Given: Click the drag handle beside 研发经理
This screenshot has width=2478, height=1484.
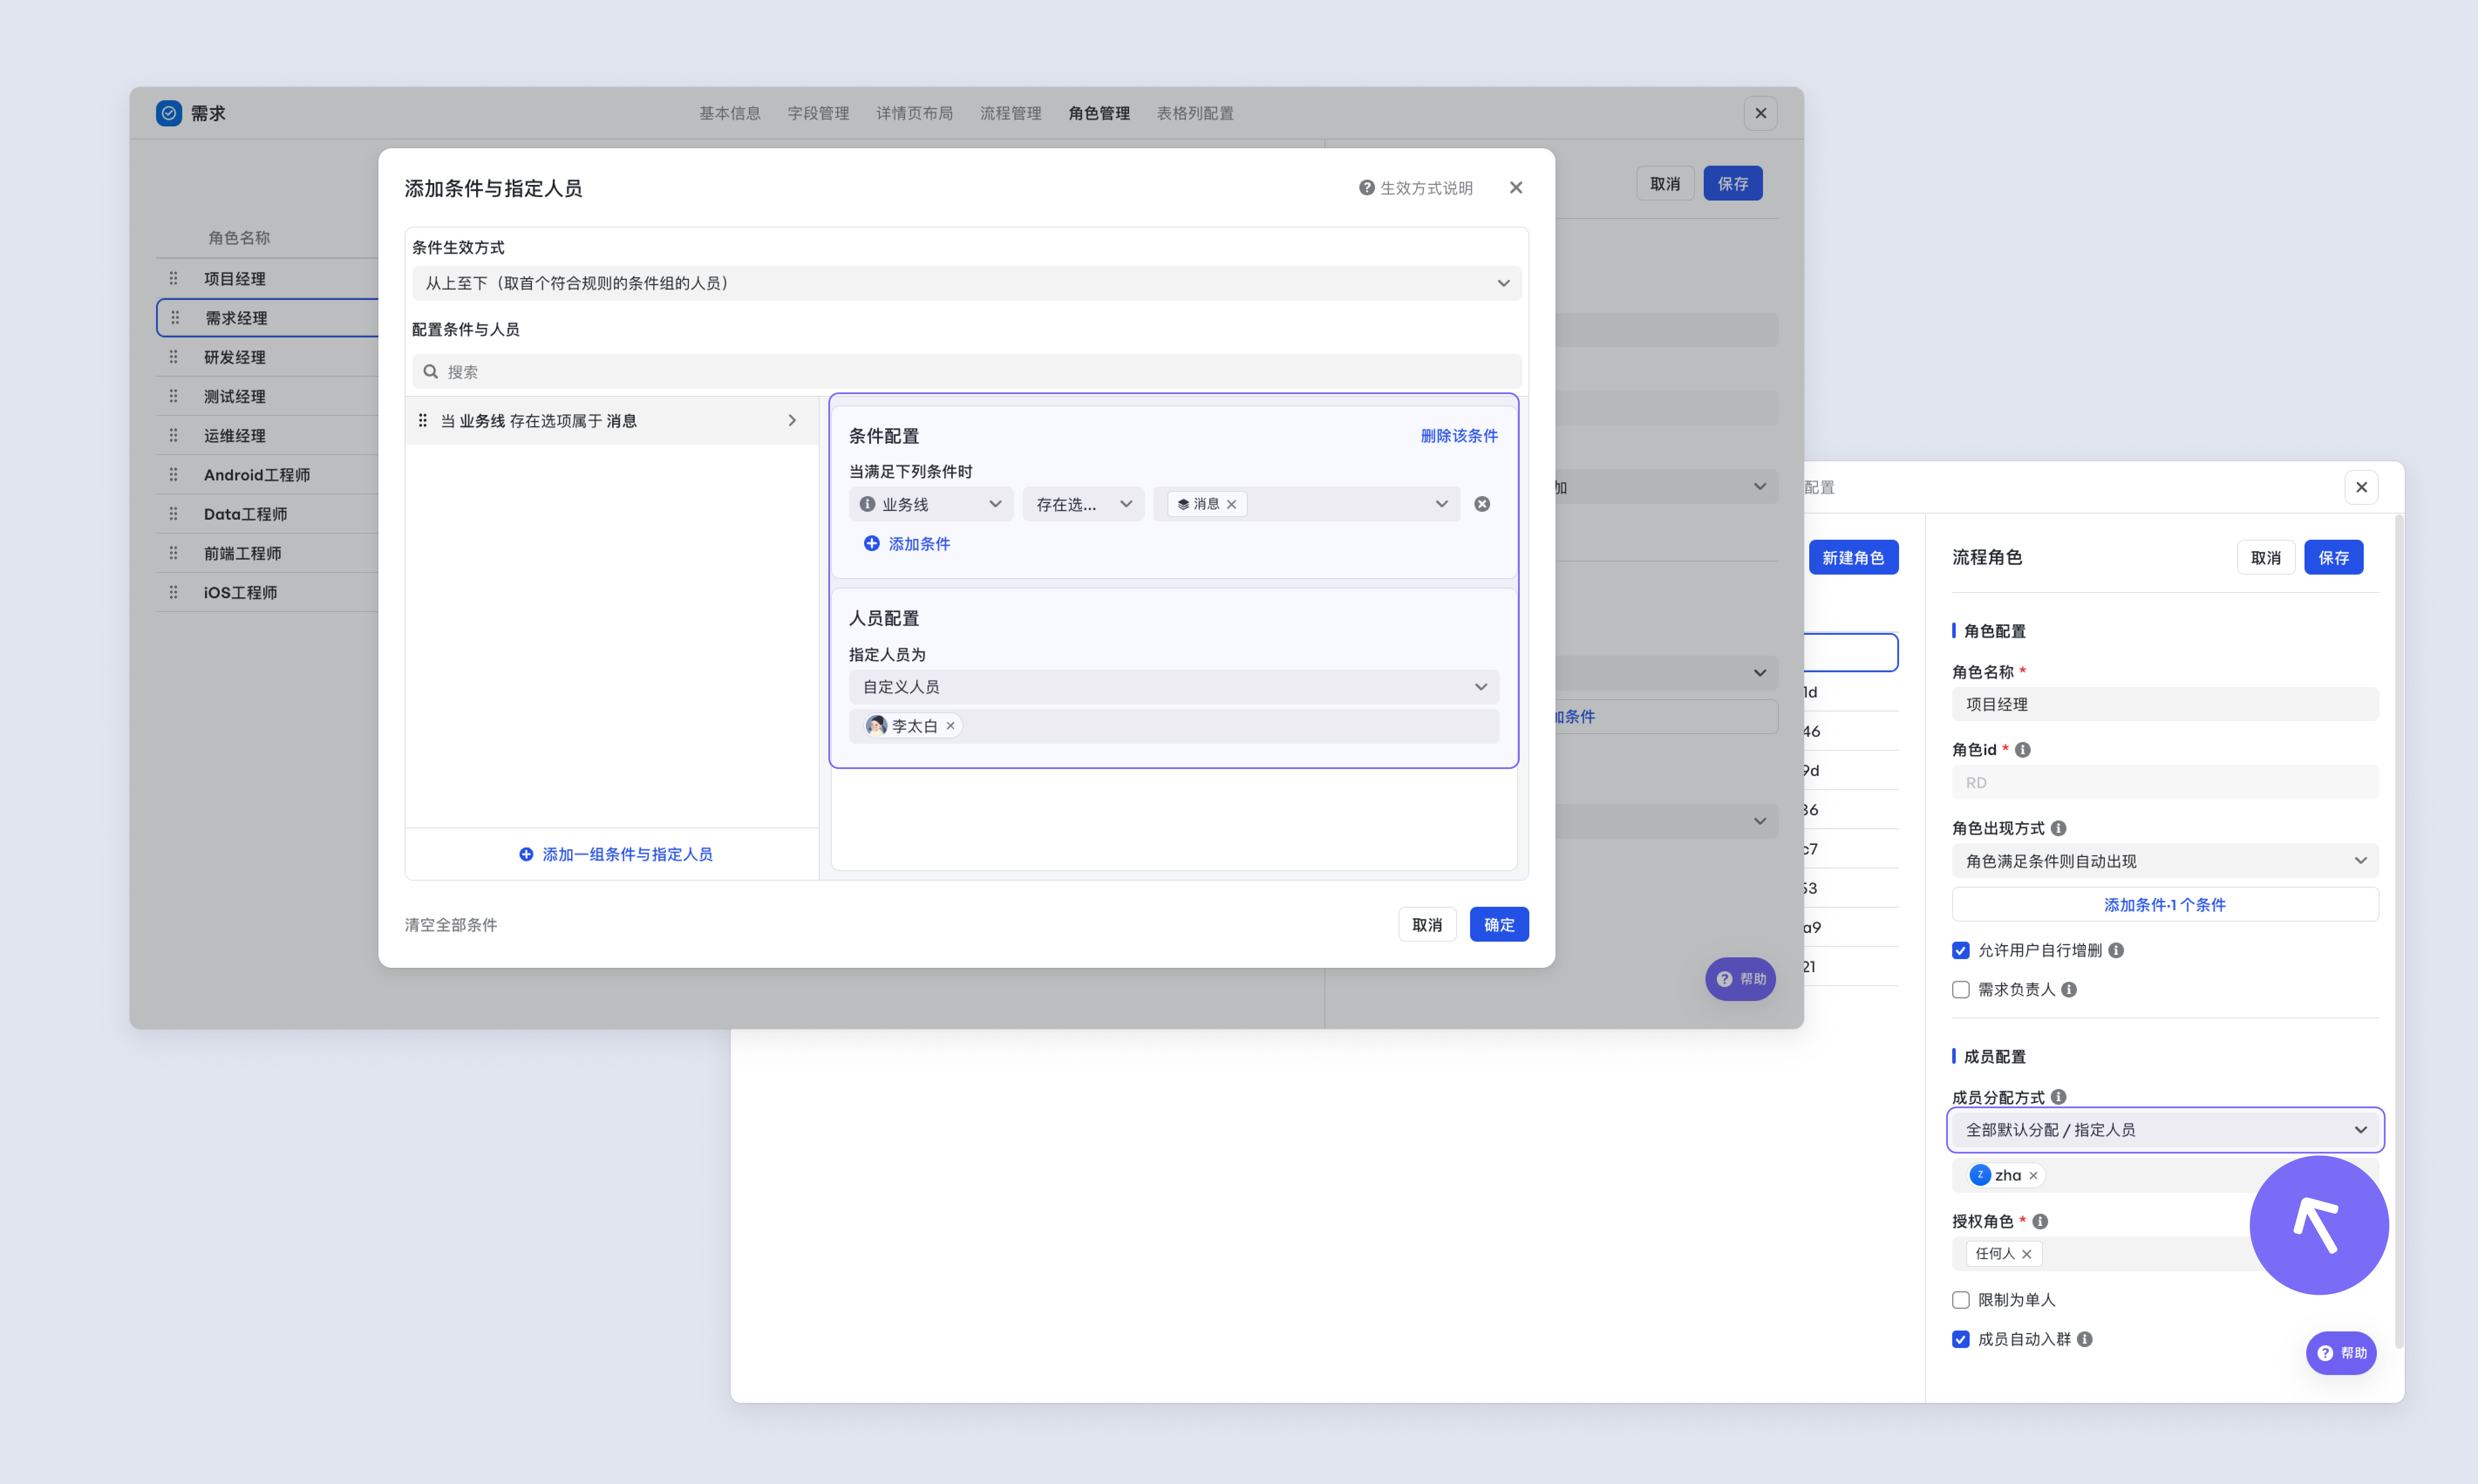Looking at the screenshot, I should coord(174,357).
